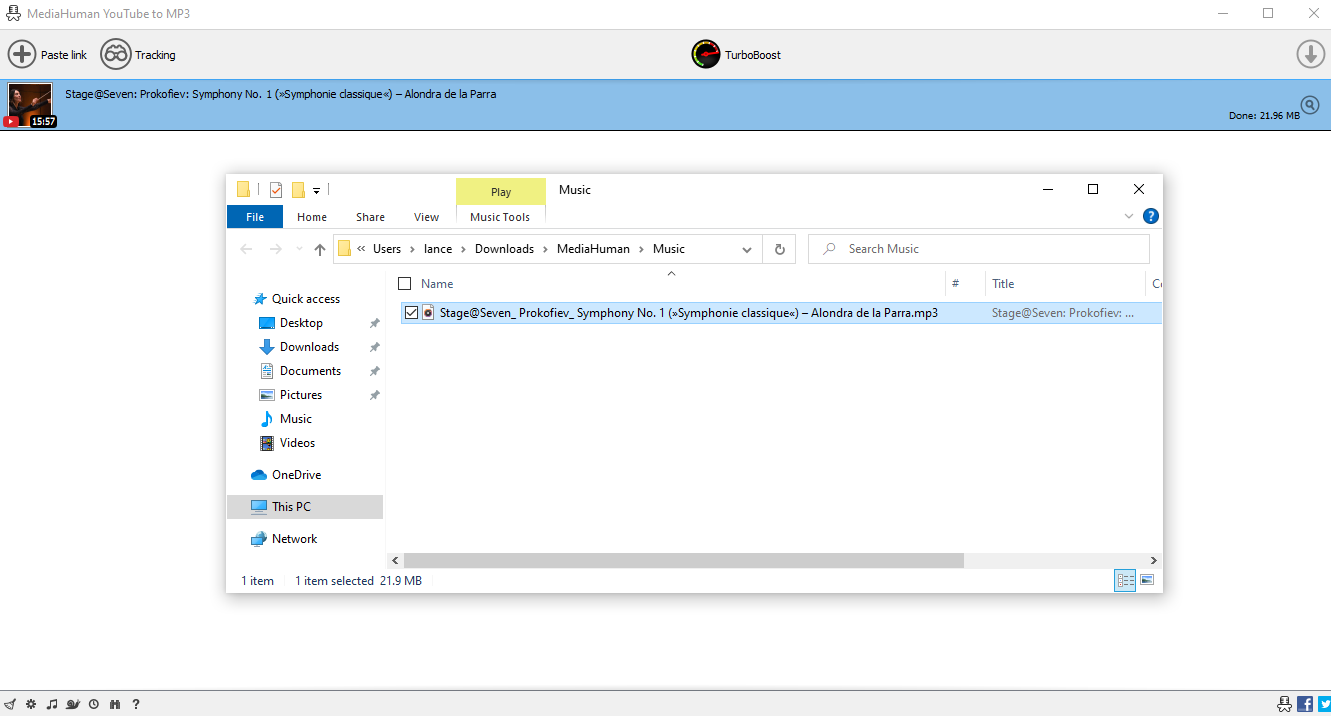The height and width of the screenshot is (716, 1331).
Task: Click the Refresh button in Explorer
Action: tap(780, 249)
